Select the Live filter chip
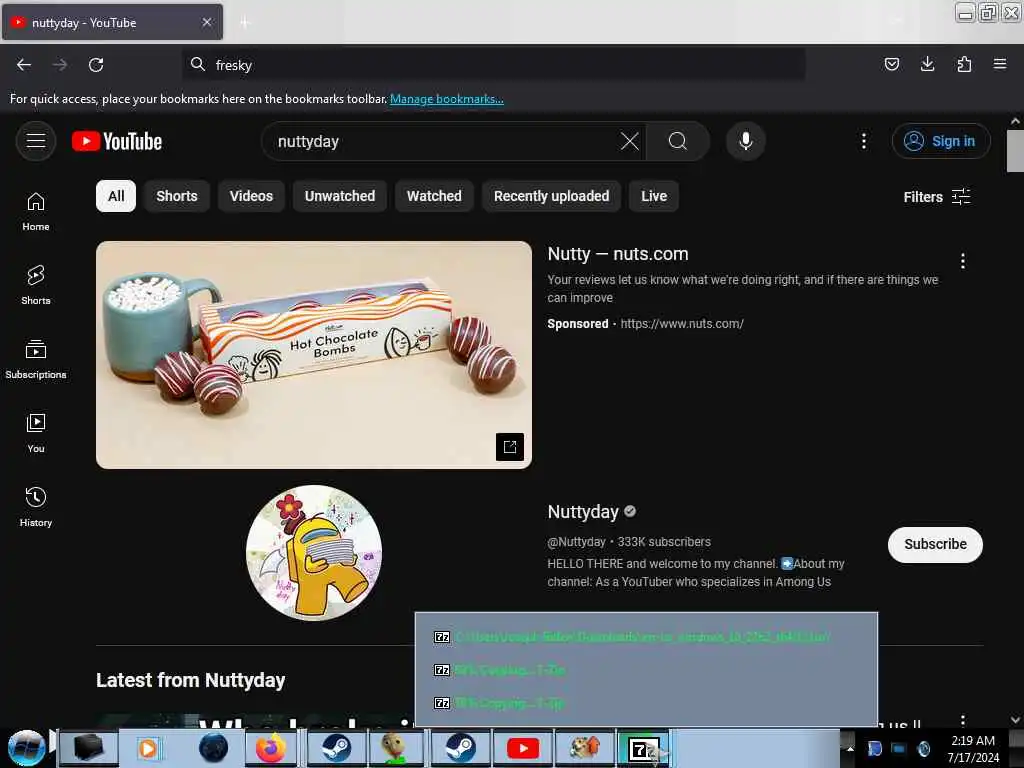The image size is (1024, 768). click(654, 196)
